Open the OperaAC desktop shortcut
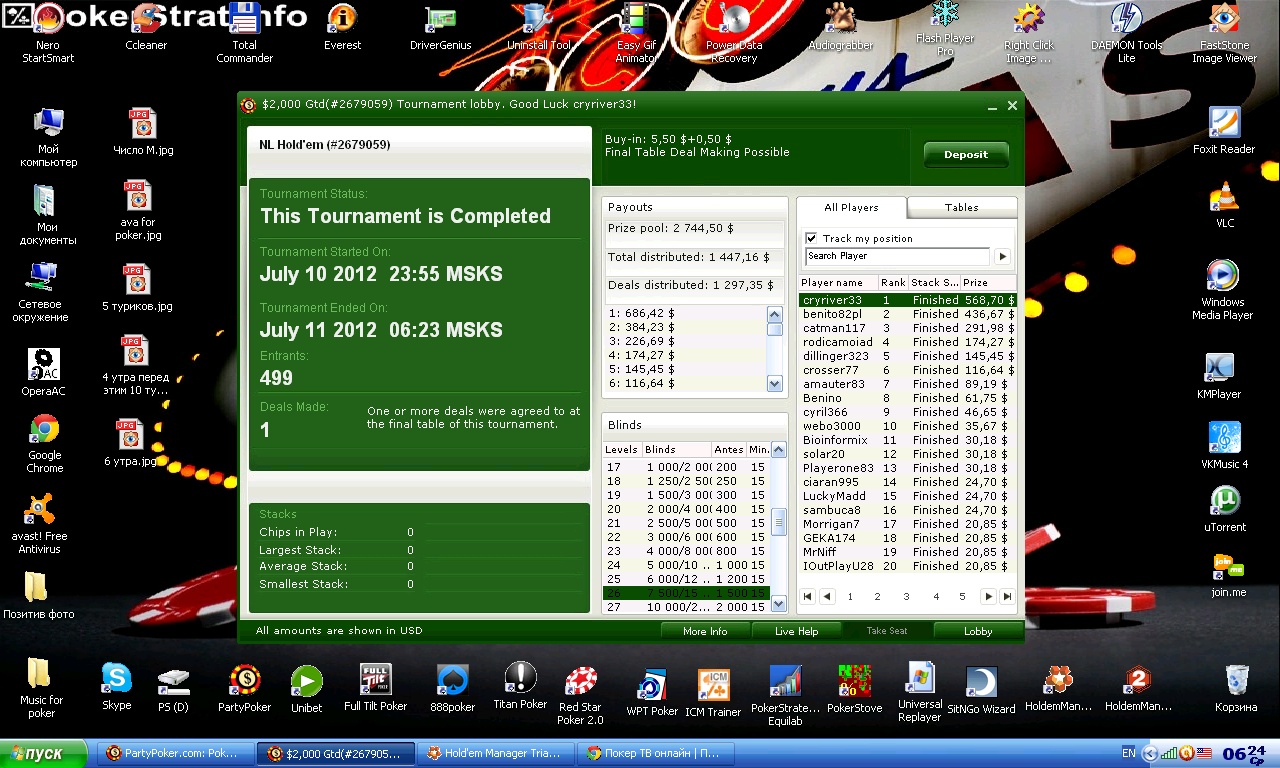This screenshot has height=768, width=1280. 43,372
